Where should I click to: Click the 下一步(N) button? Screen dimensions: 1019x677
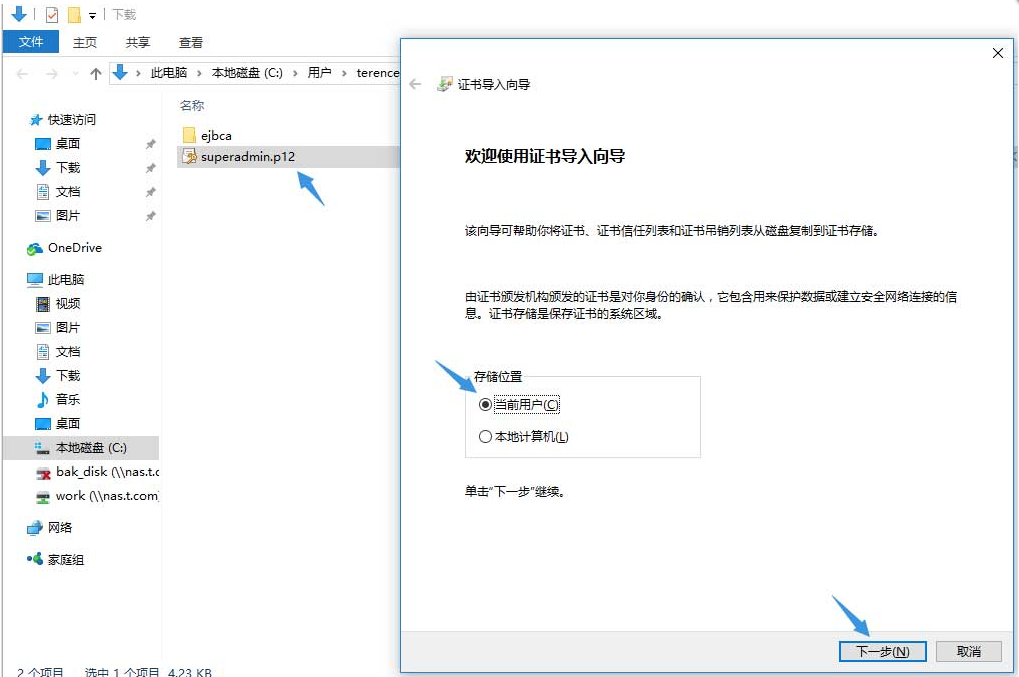point(882,651)
